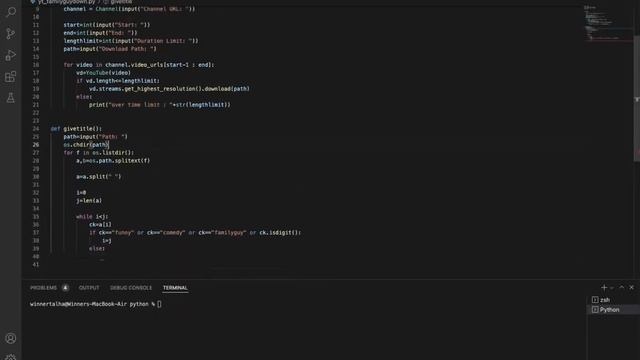The width and height of the screenshot is (640, 360).
Task: Click line number 24 in gutter
Action: click(x=36, y=129)
